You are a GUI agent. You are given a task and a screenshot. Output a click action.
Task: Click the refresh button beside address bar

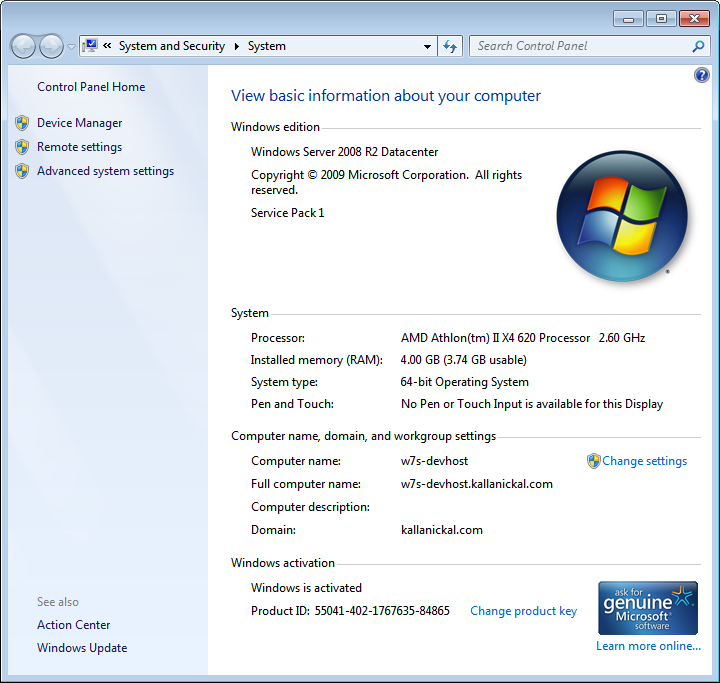[451, 46]
